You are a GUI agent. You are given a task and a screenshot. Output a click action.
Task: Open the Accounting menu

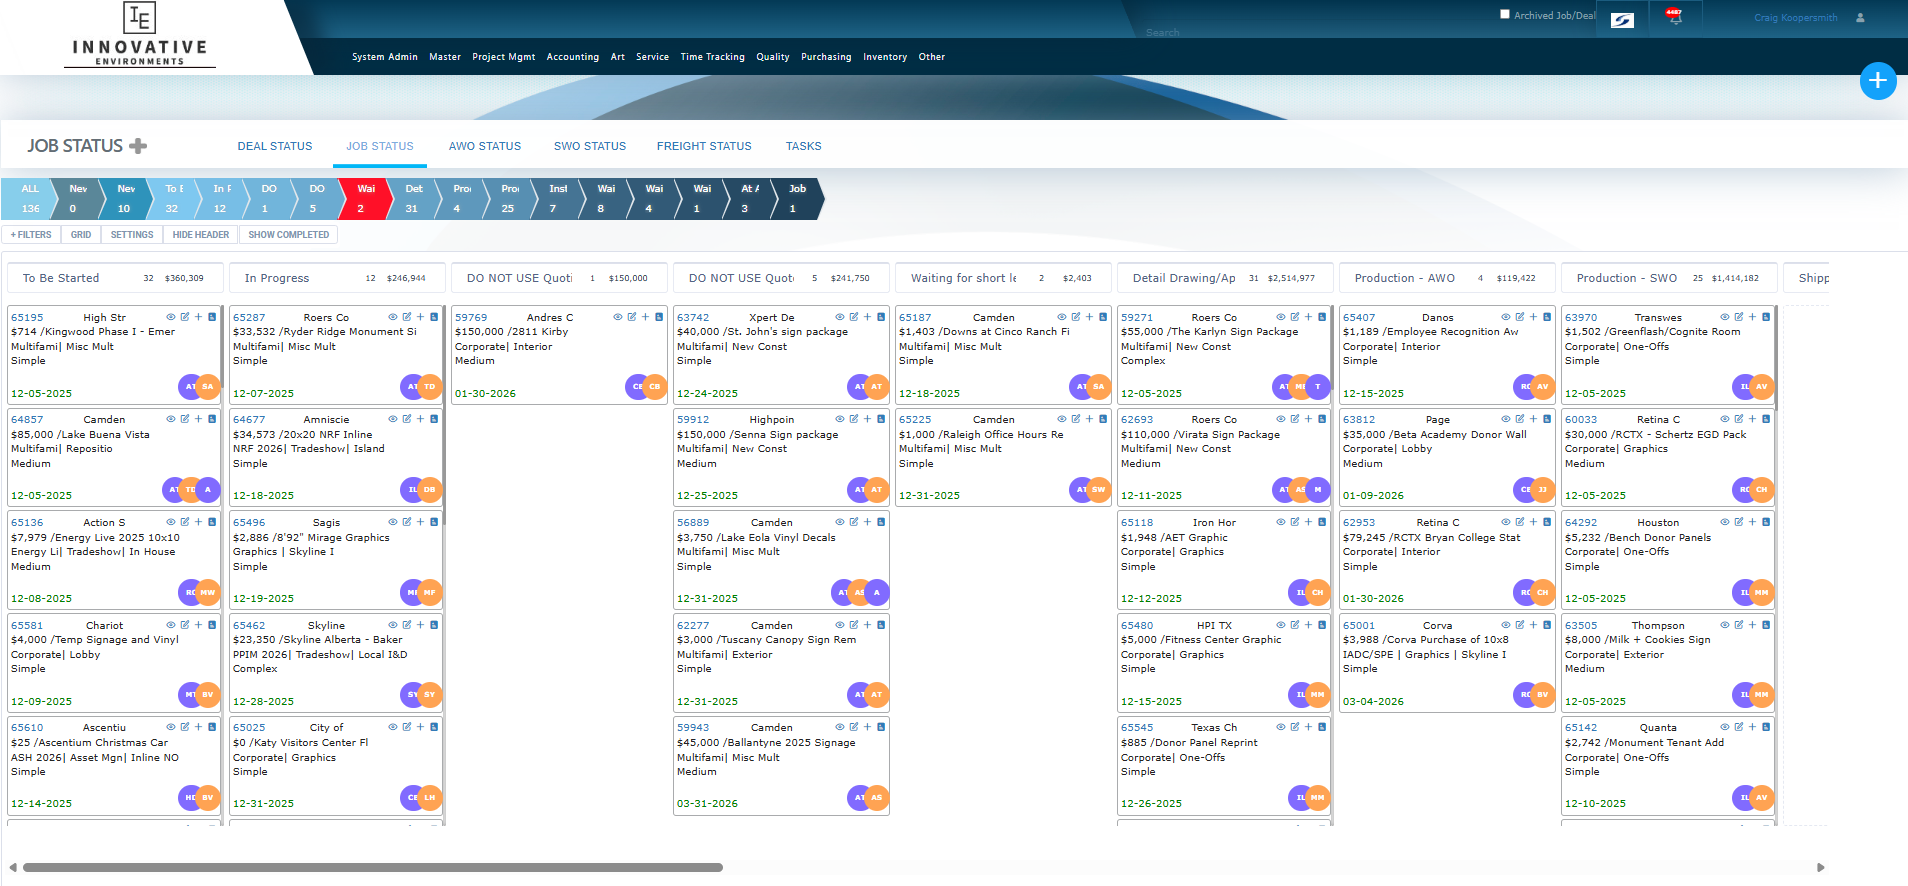click(x=573, y=57)
